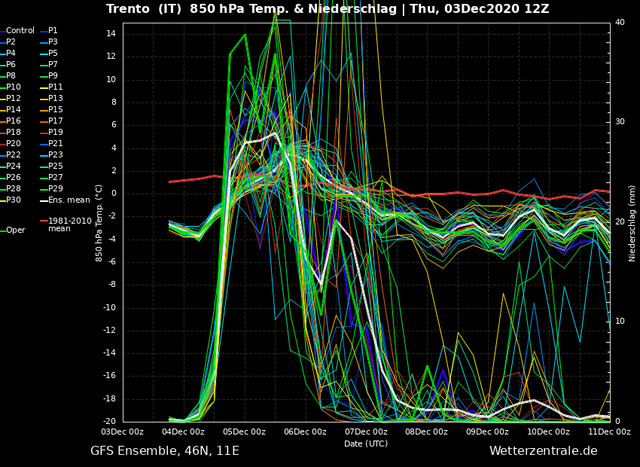Click the P26 legend entry
This screenshot has width=640, height=467.
click(11, 177)
